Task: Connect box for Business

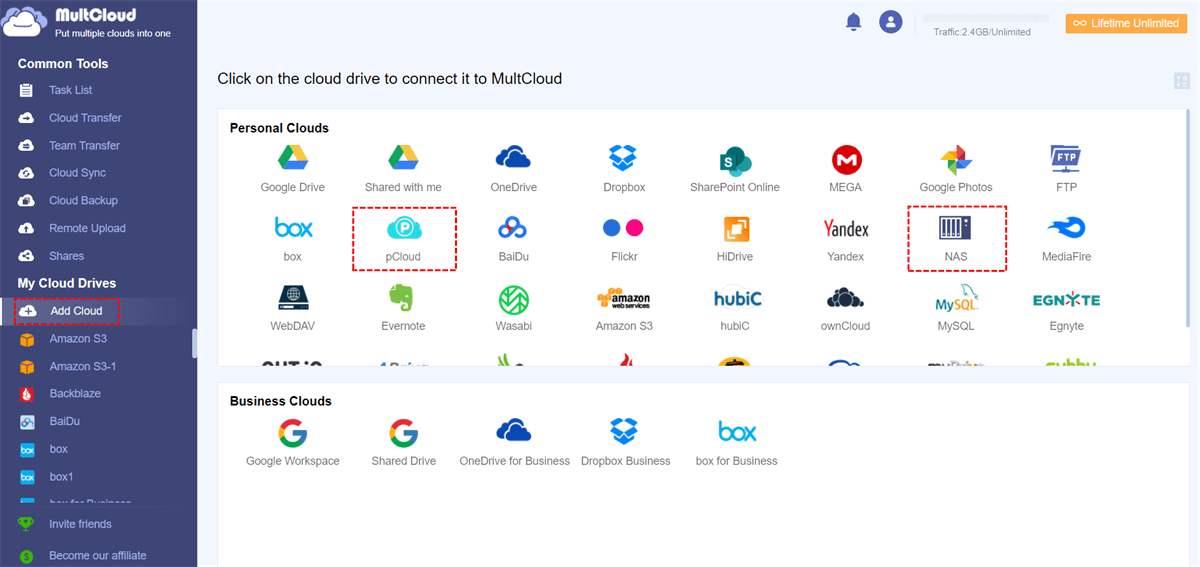Action: 736,443
